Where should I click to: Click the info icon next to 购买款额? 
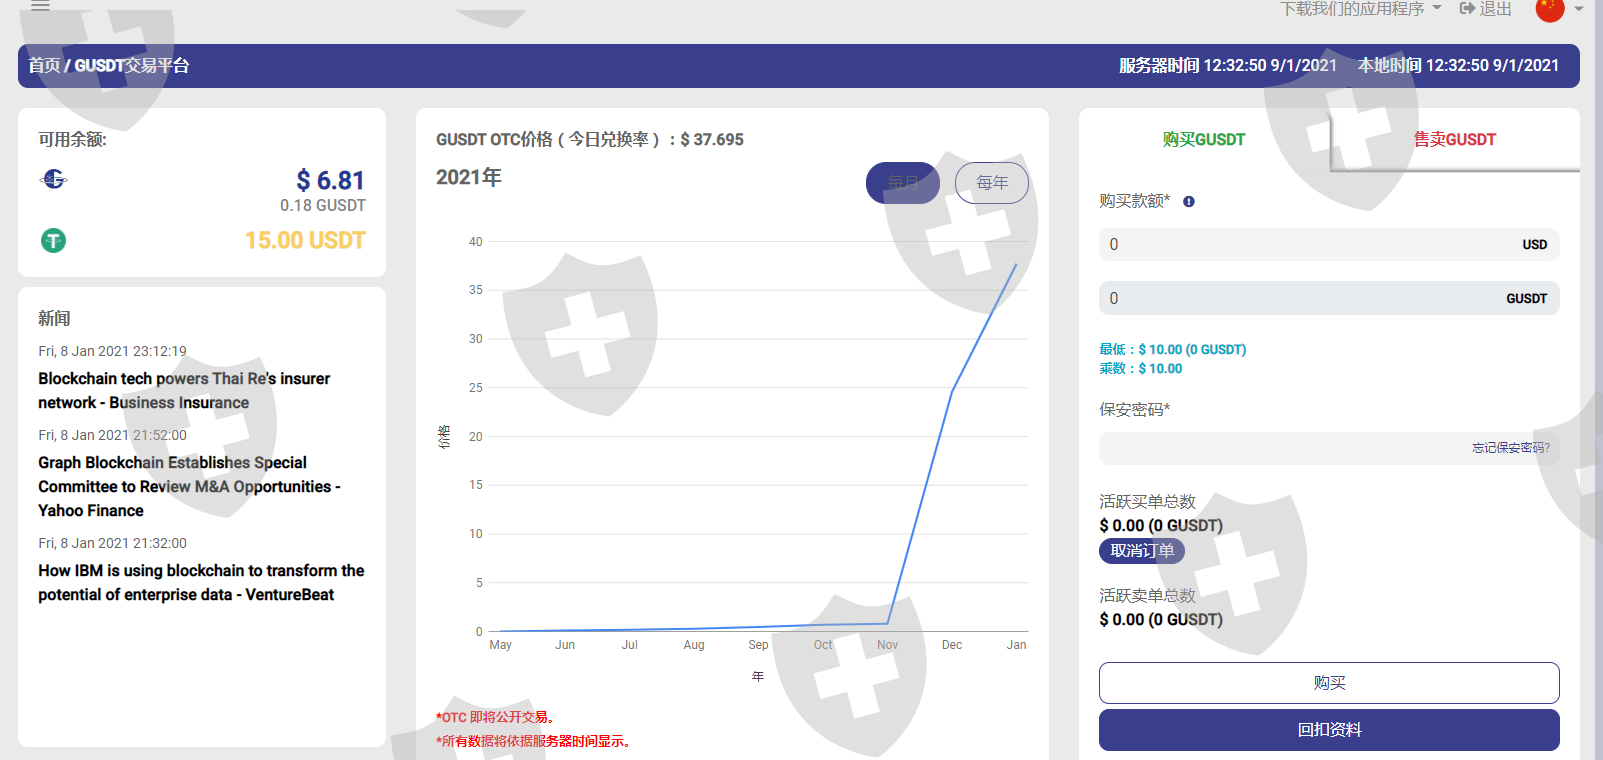tap(1189, 201)
